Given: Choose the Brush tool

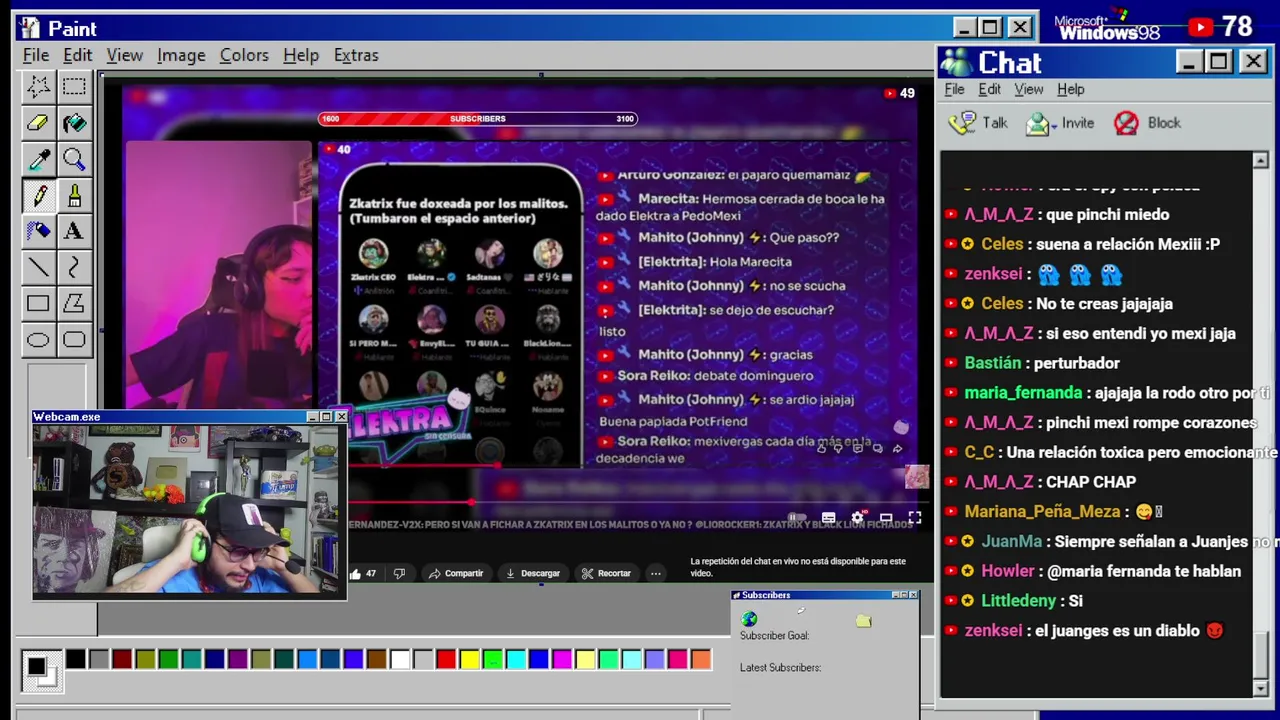Looking at the screenshot, I should pyautogui.click(x=74, y=195).
